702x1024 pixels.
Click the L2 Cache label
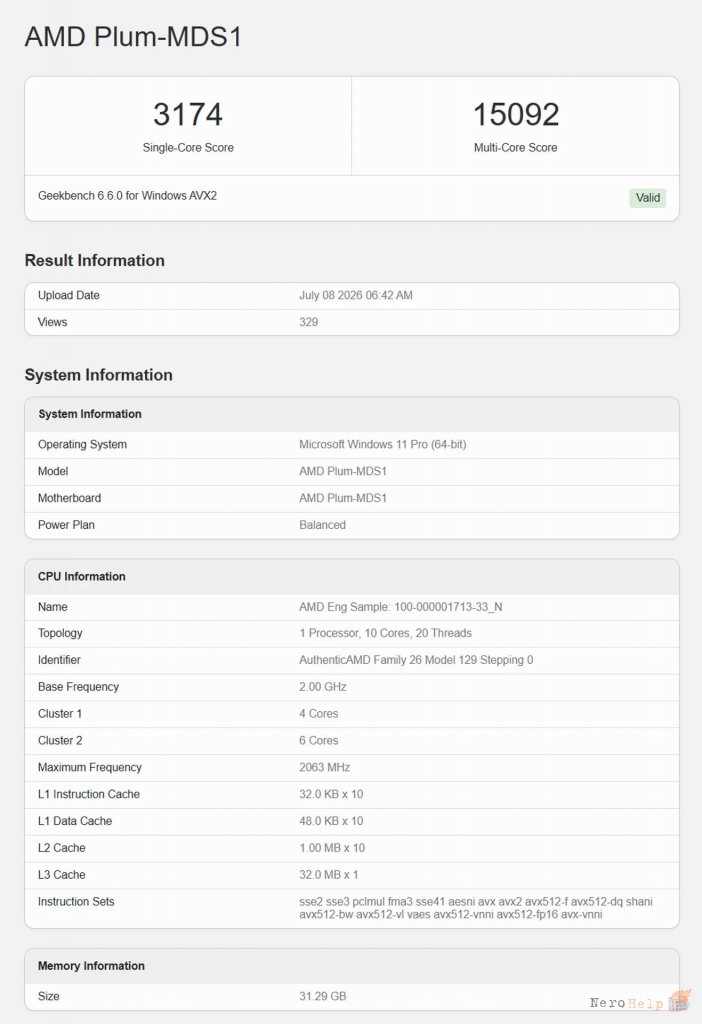[x=61, y=848]
